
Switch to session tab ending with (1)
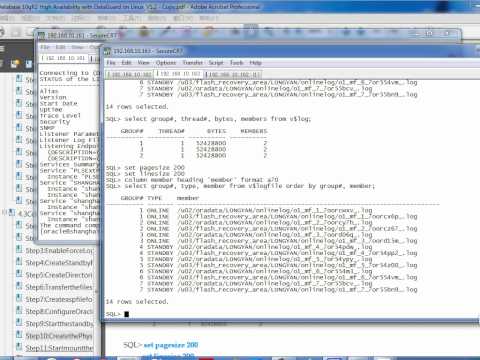(232, 74)
